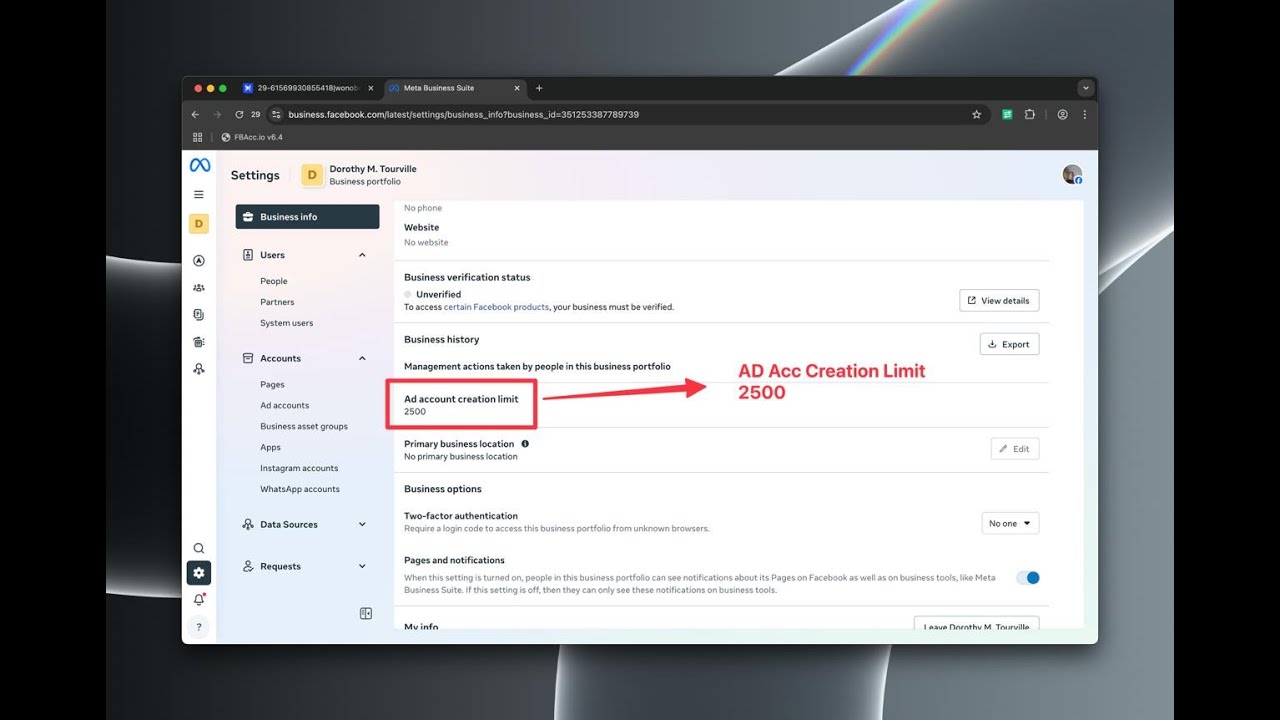
Task: Open the people group icon in left rail
Action: (199, 288)
